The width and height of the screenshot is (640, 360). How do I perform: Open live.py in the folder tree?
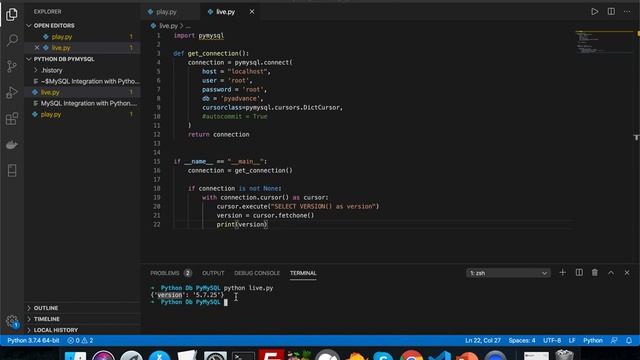coord(82,92)
